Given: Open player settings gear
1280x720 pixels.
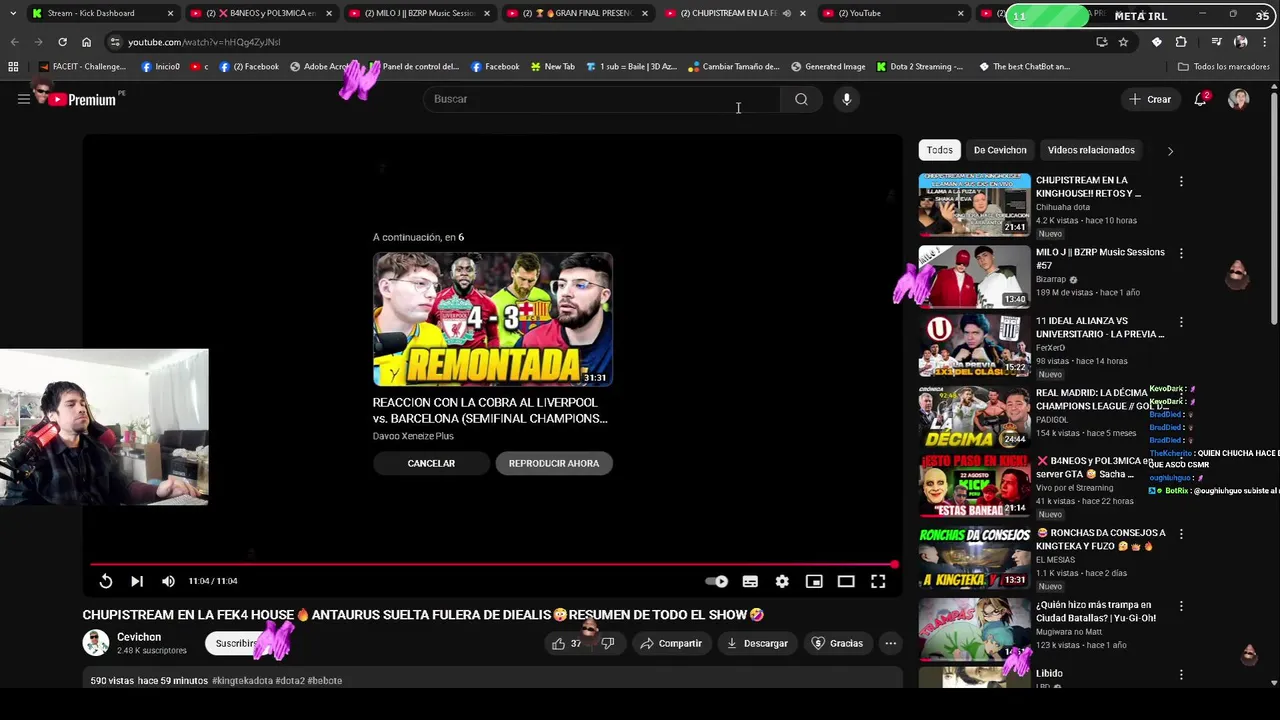Looking at the screenshot, I should click(x=782, y=581).
